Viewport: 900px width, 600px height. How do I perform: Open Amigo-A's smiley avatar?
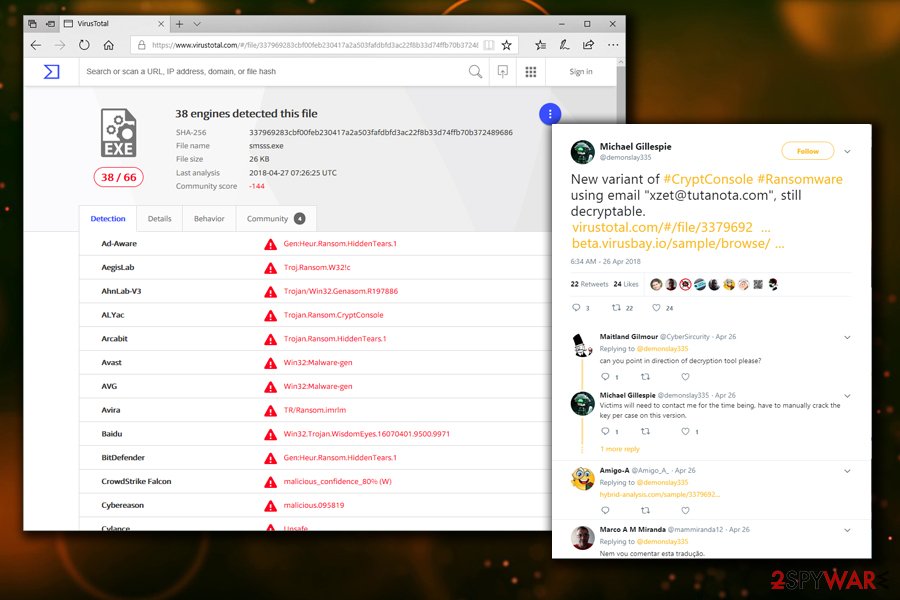(582, 478)
